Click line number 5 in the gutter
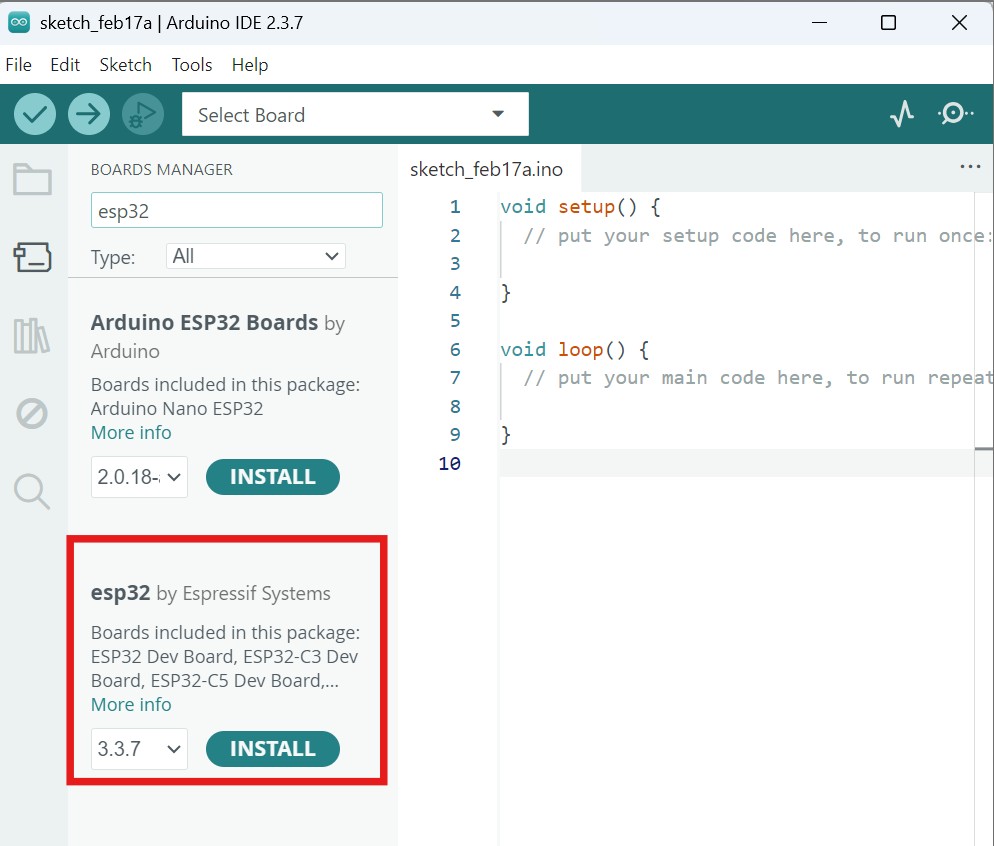994x846 pixels. pyautogui.click(x=455, y=321)
